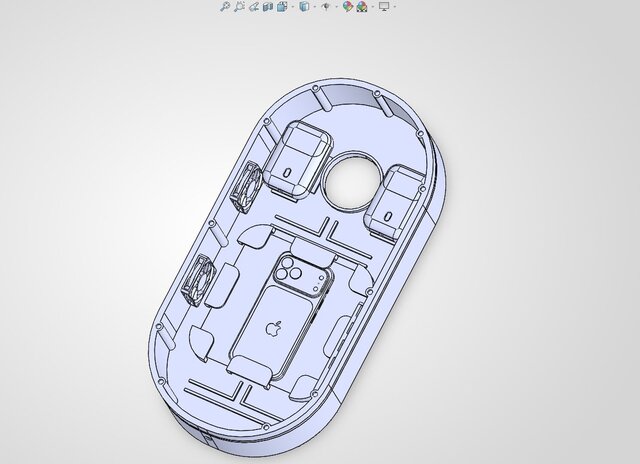The image size is (640, 464).
Task: Expand the Hide/Show Items dropdown arrow
Action: [336, 7]
